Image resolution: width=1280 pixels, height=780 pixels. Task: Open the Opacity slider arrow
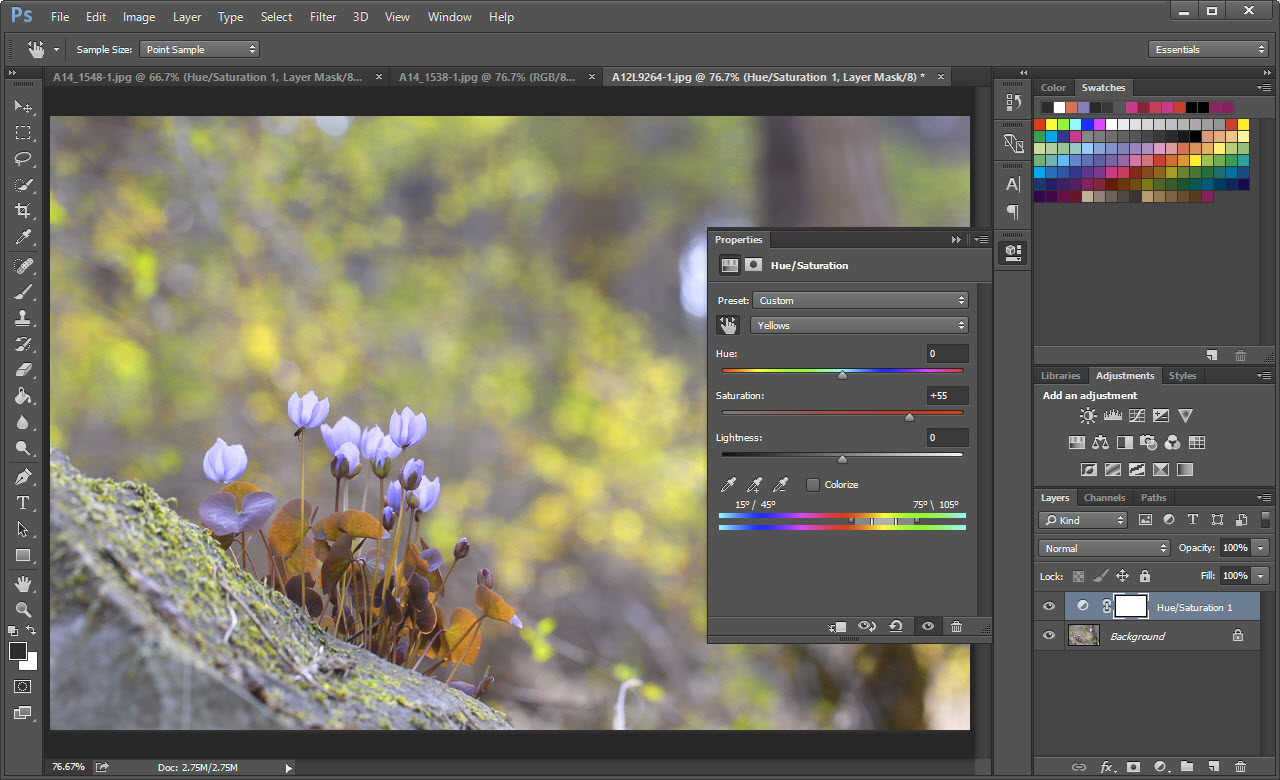tap(1260, 548)
